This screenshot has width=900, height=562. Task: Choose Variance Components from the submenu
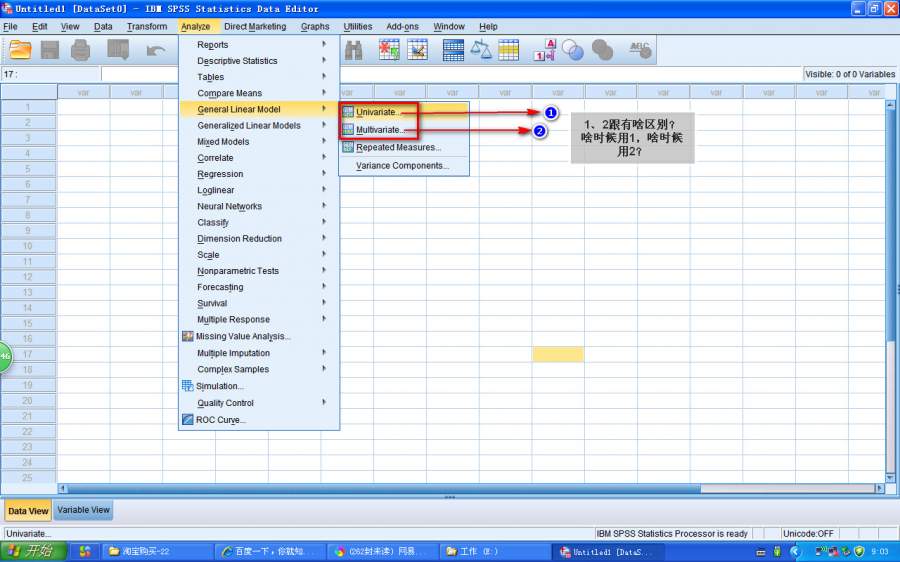click(x=404, y=165)
